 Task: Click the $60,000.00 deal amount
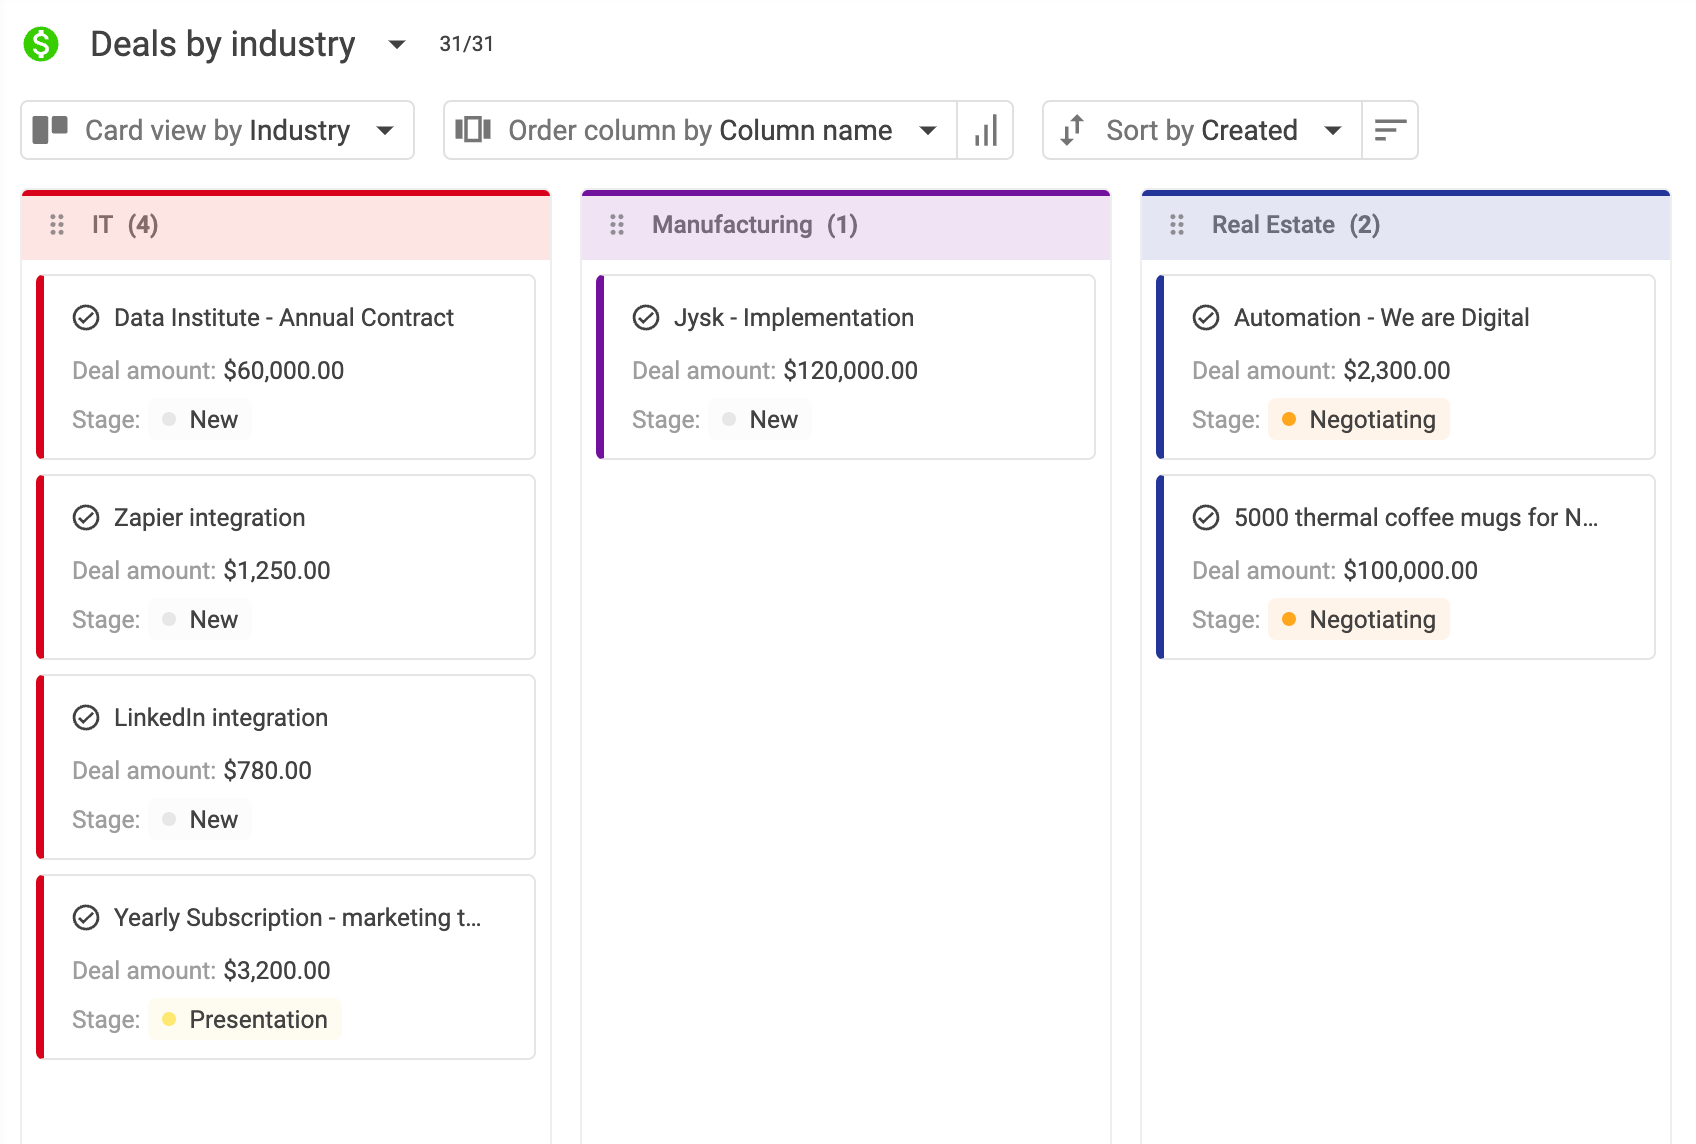coord(284,371)
